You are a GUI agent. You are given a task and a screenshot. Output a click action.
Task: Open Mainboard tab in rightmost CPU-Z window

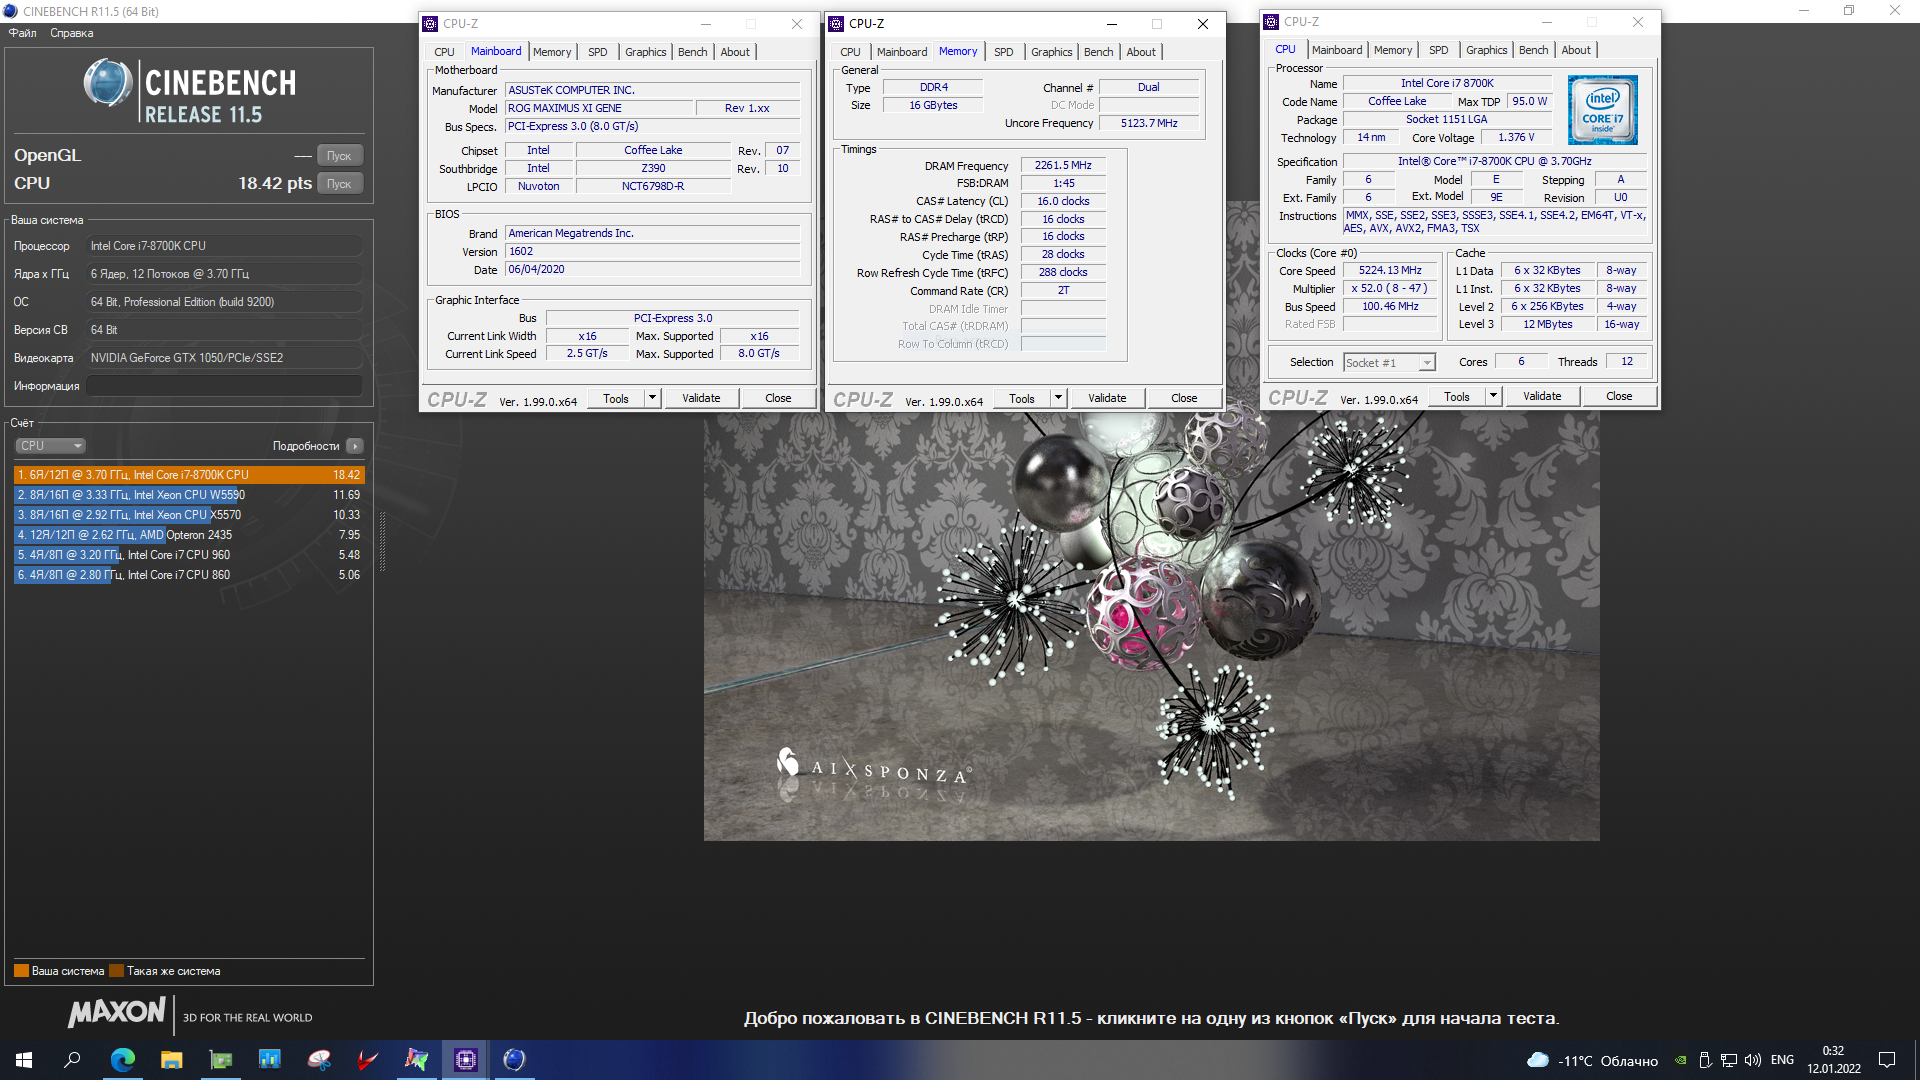click(x=1337, y=50)
